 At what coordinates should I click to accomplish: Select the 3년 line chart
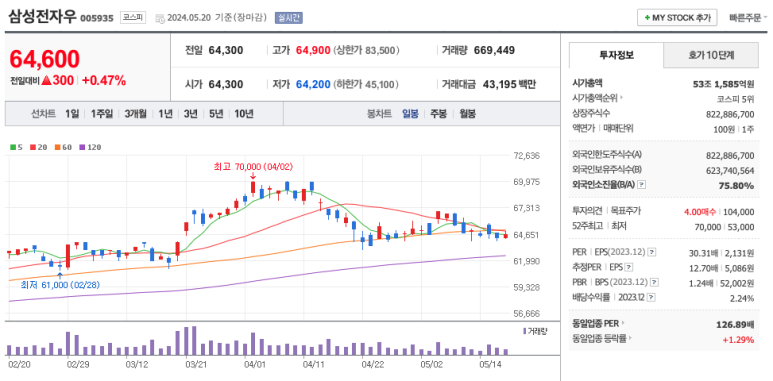[x=190, y=114]
